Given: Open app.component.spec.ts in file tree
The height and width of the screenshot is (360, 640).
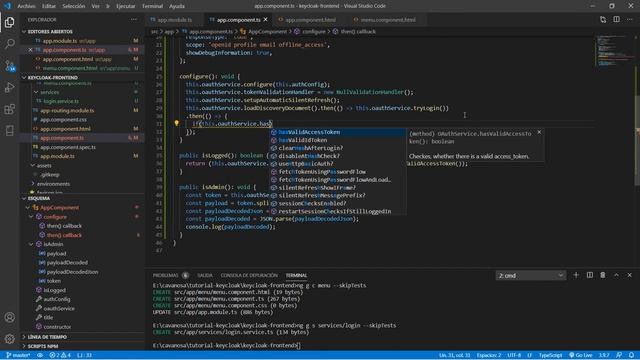Looking at the screenshot, I should click(68, 147).
